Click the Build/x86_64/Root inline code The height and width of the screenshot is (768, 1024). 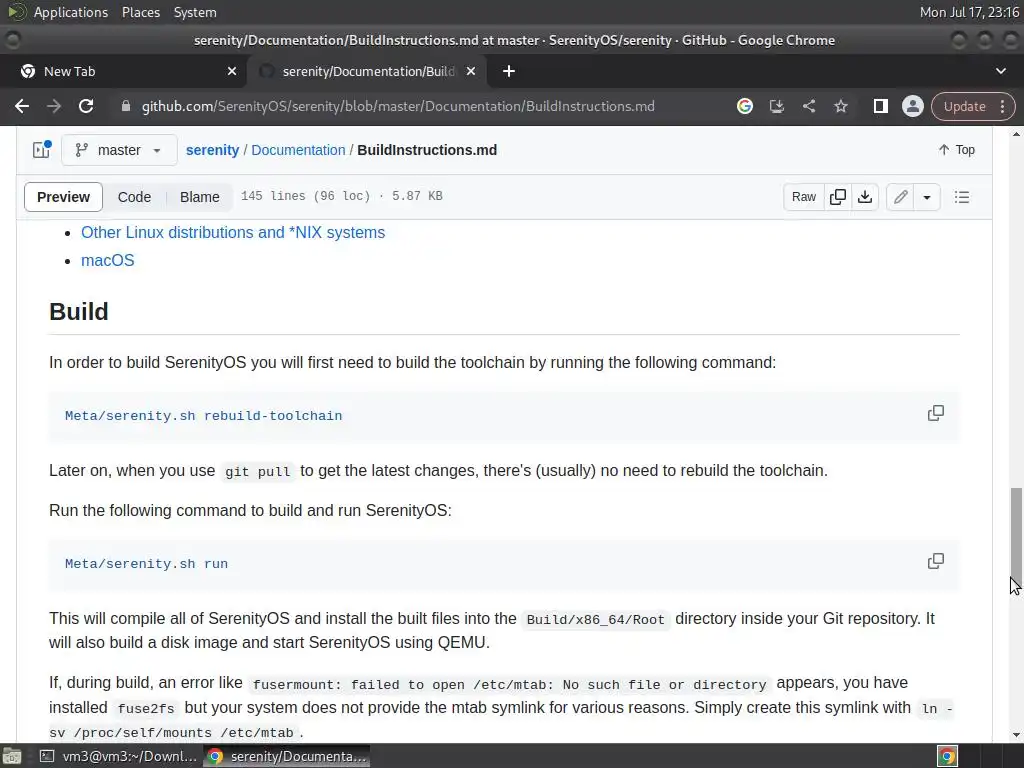596,619
